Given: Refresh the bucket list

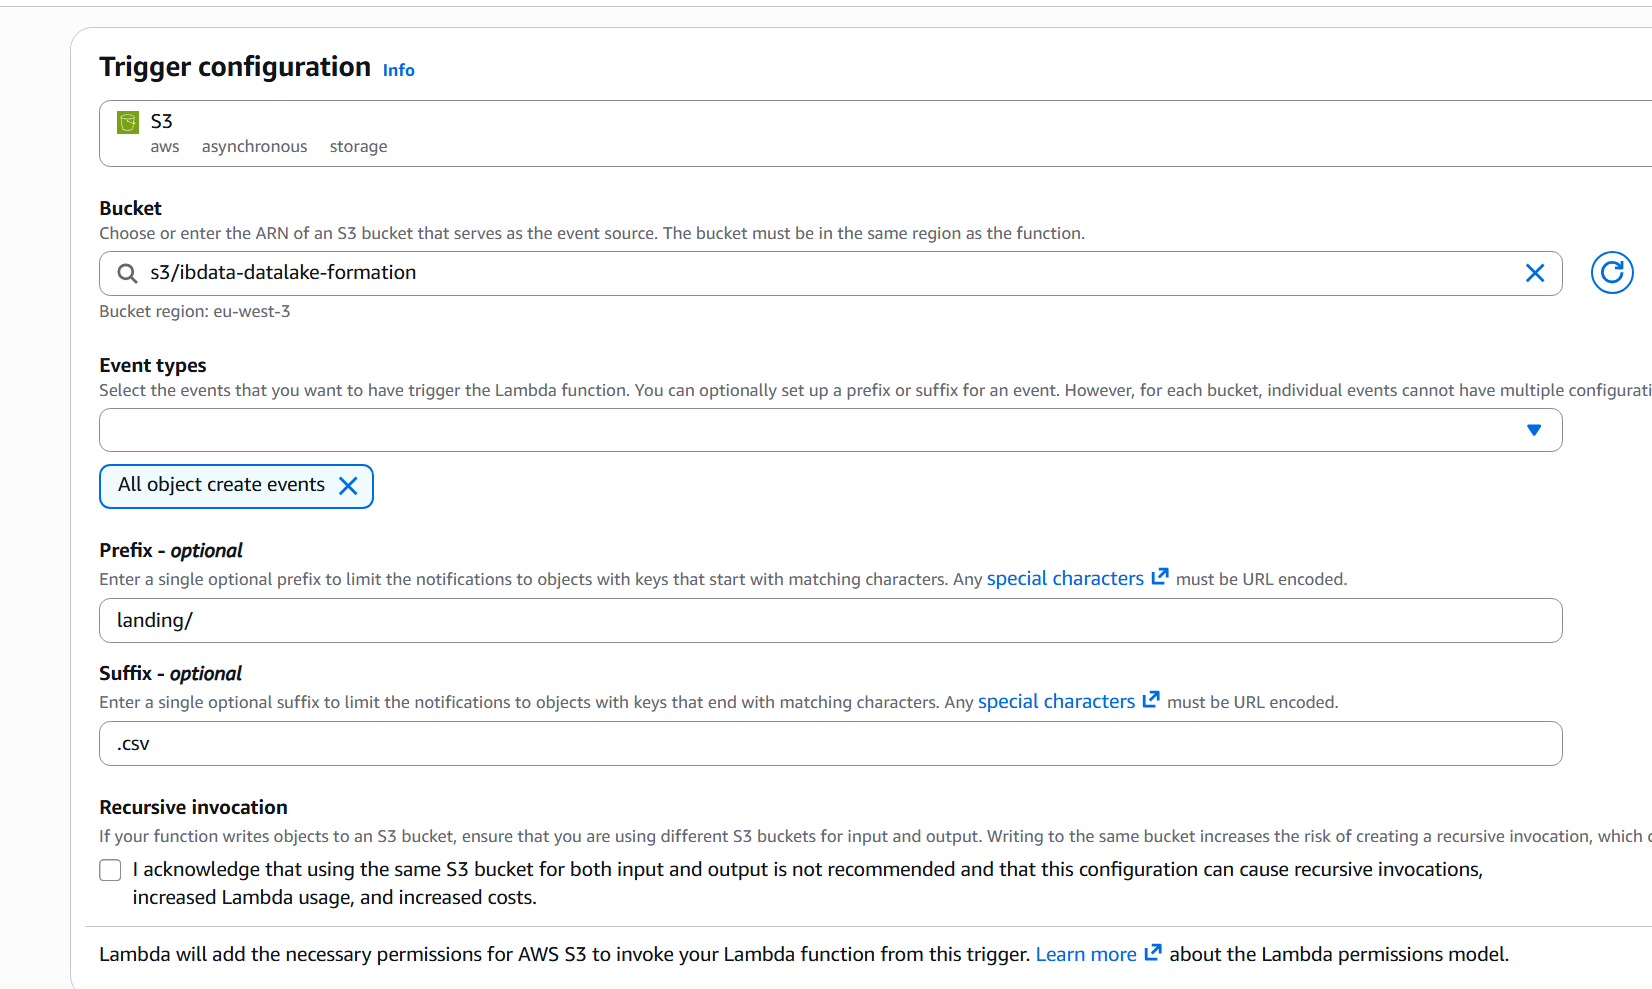Looking at the screenshot, I should click(x=1612, y=272).
